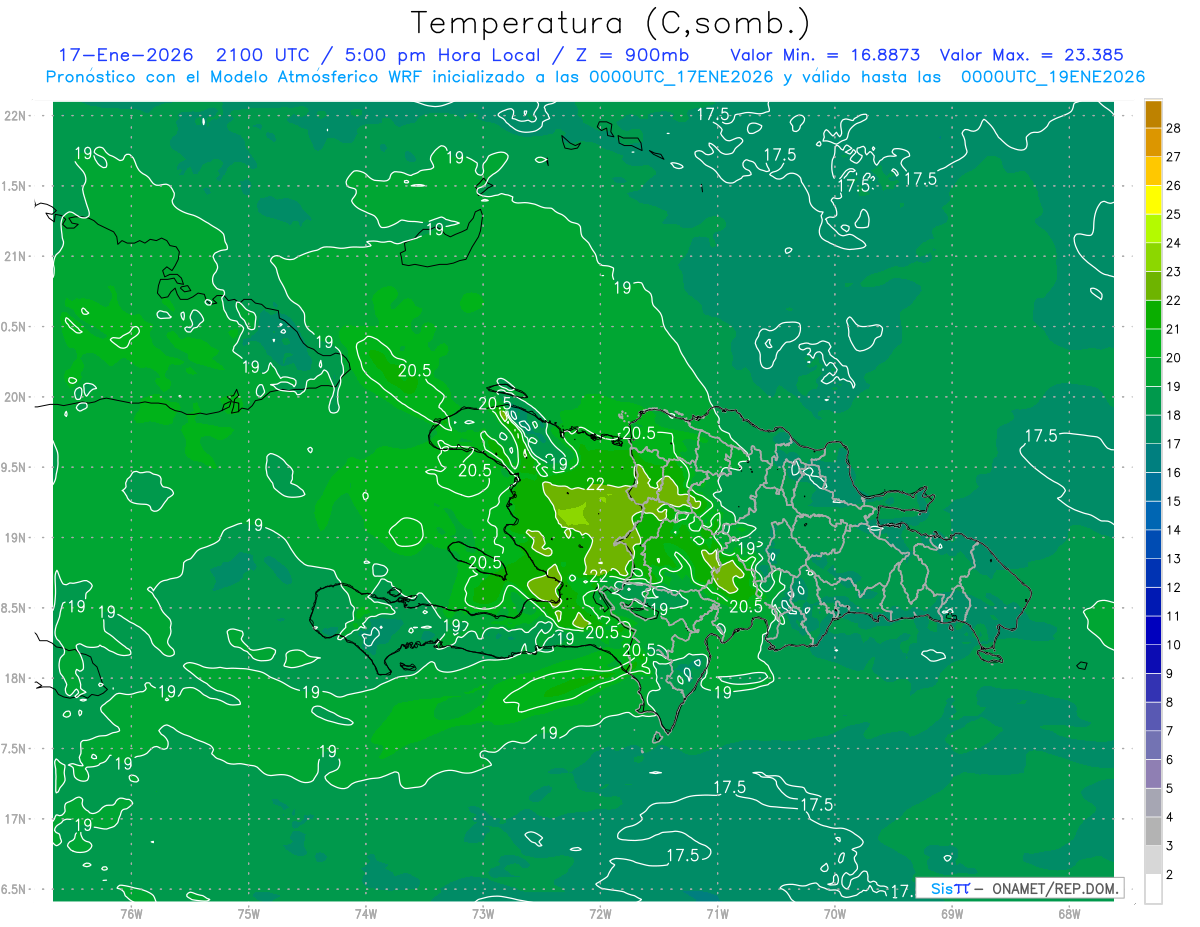1200x927 pixels.
Task: Click the '2100 UTC' time text
Action: (x=265, y=55)
